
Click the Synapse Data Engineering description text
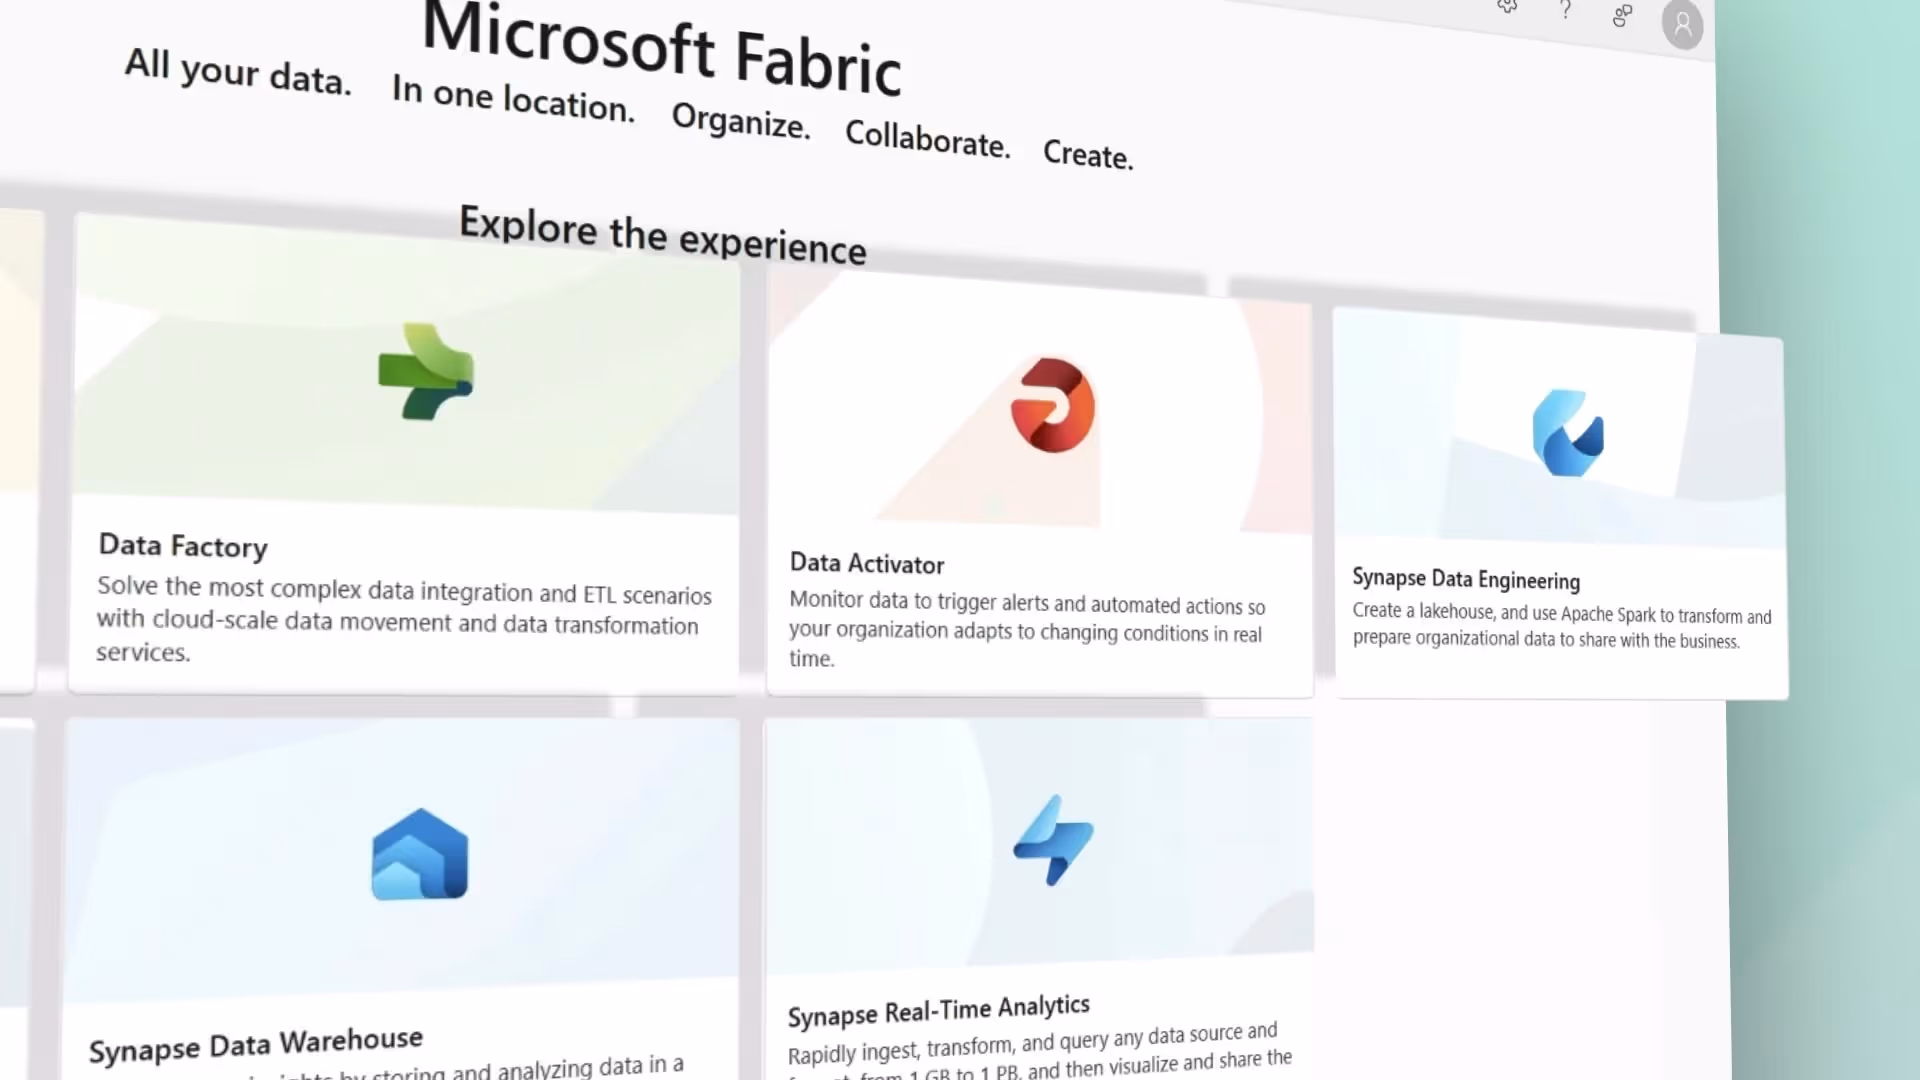coord(1562,626)
